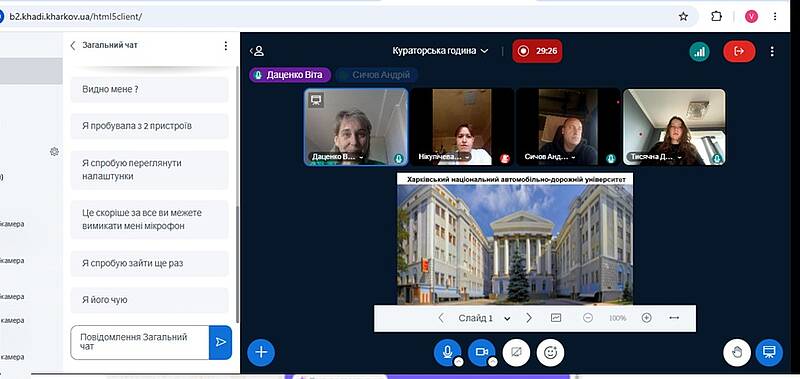Expand the microphone audio device options arrow
Image resolution: width=800 pixels, height=379 pixels.
[x=458, y=362]
